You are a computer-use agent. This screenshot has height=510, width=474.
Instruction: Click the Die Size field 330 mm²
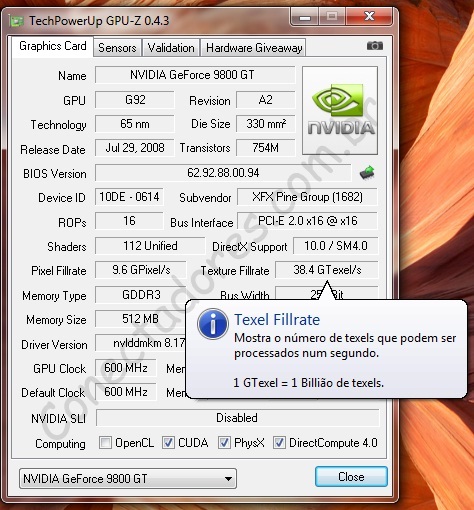(x=266, y=124)
